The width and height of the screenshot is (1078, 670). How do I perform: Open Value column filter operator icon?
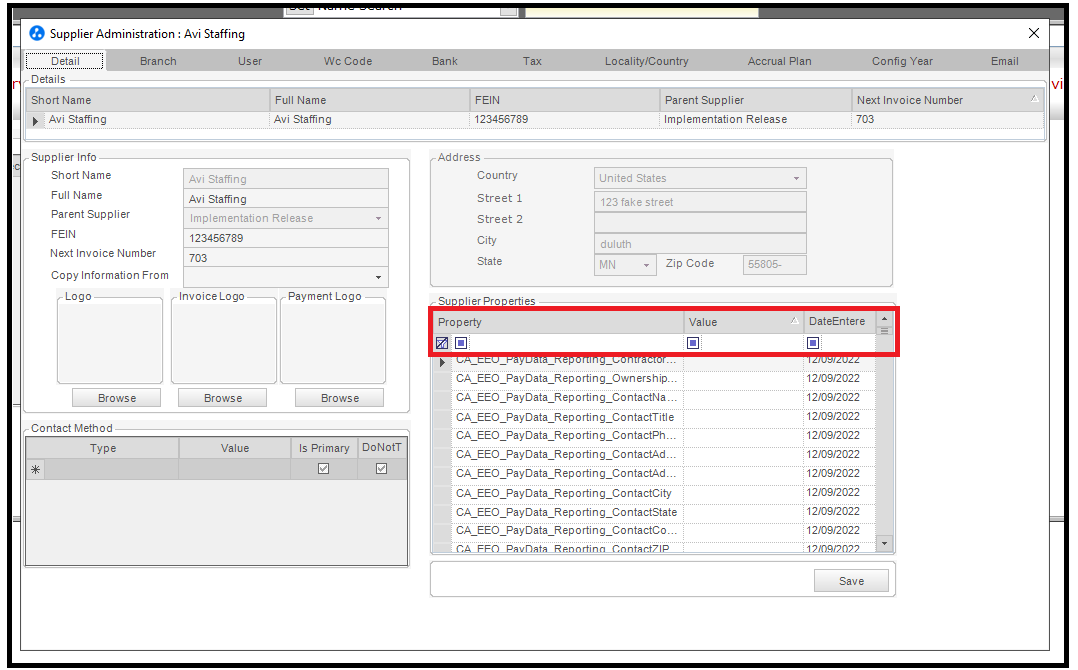(x=693, y=343)
